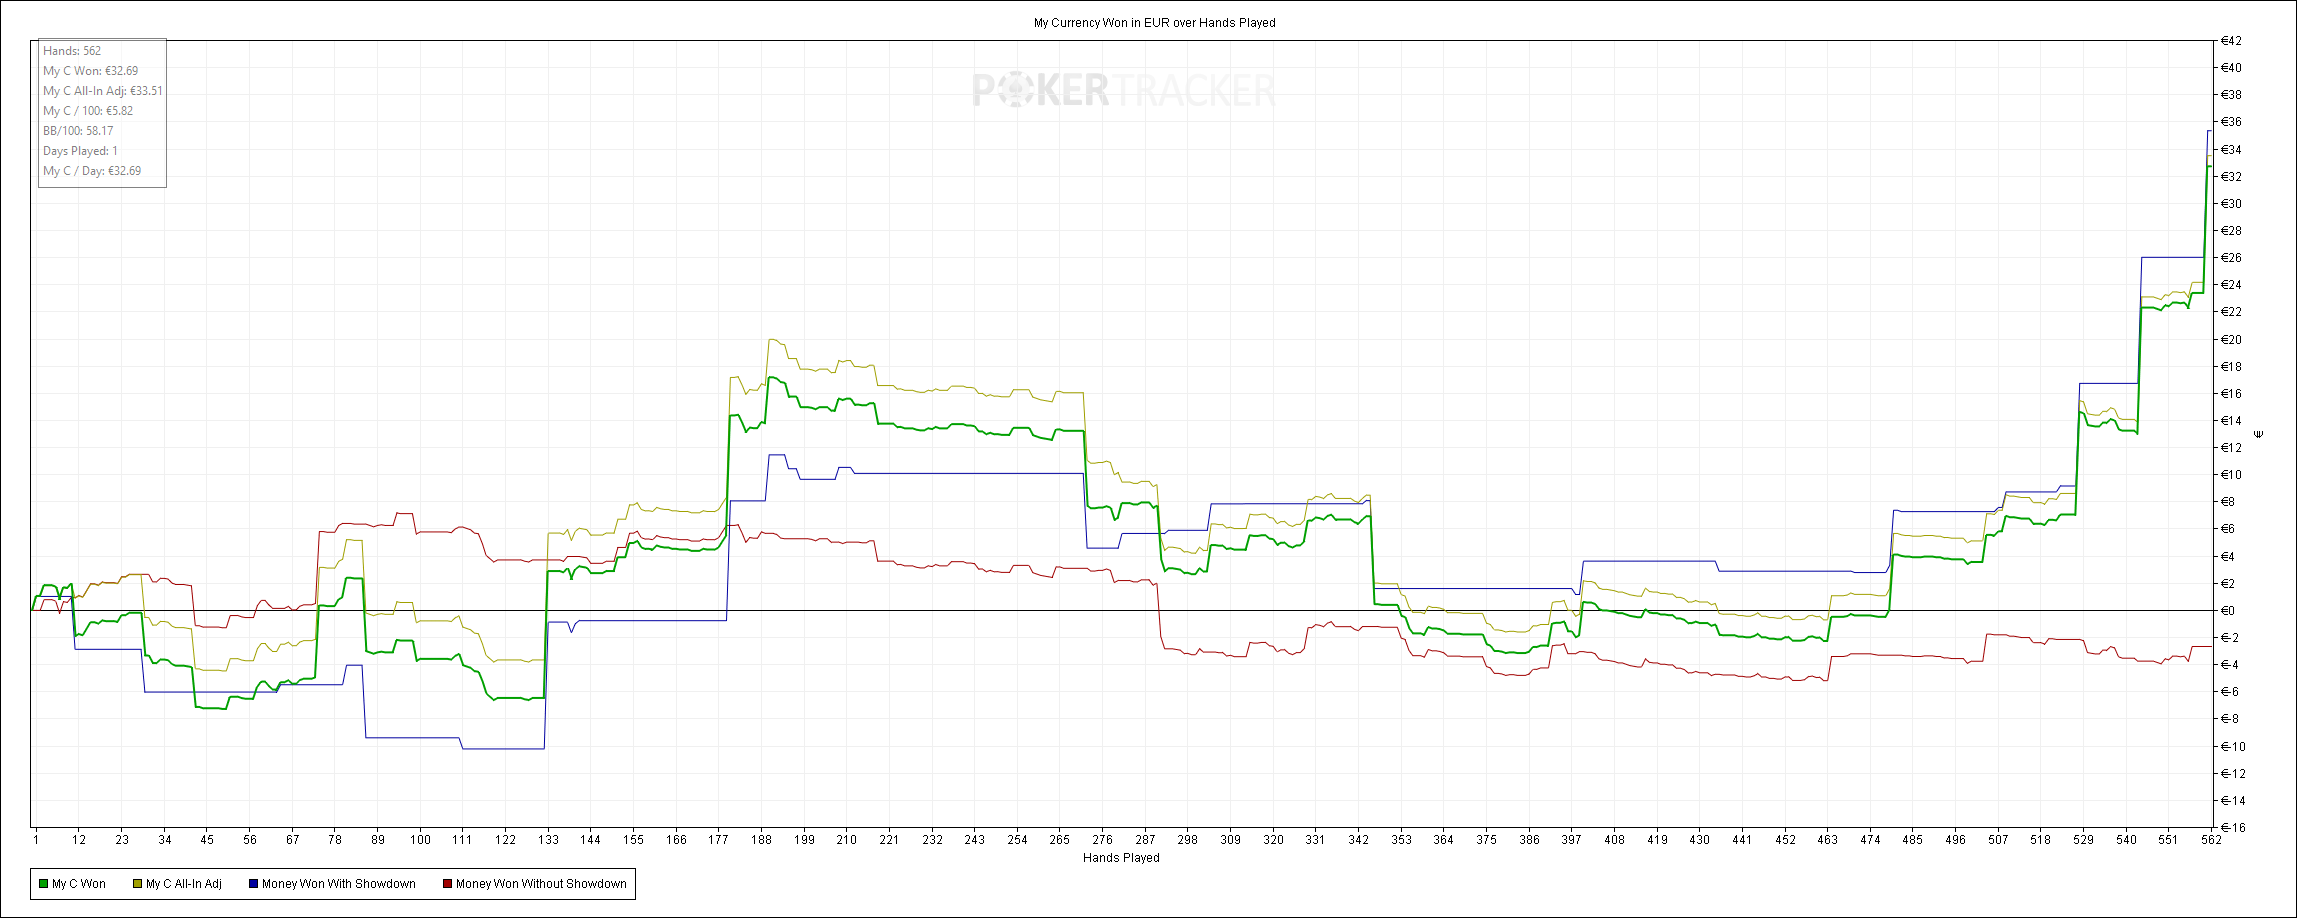Click "My C / 100: €5.82" stat

tap(88, 111)
